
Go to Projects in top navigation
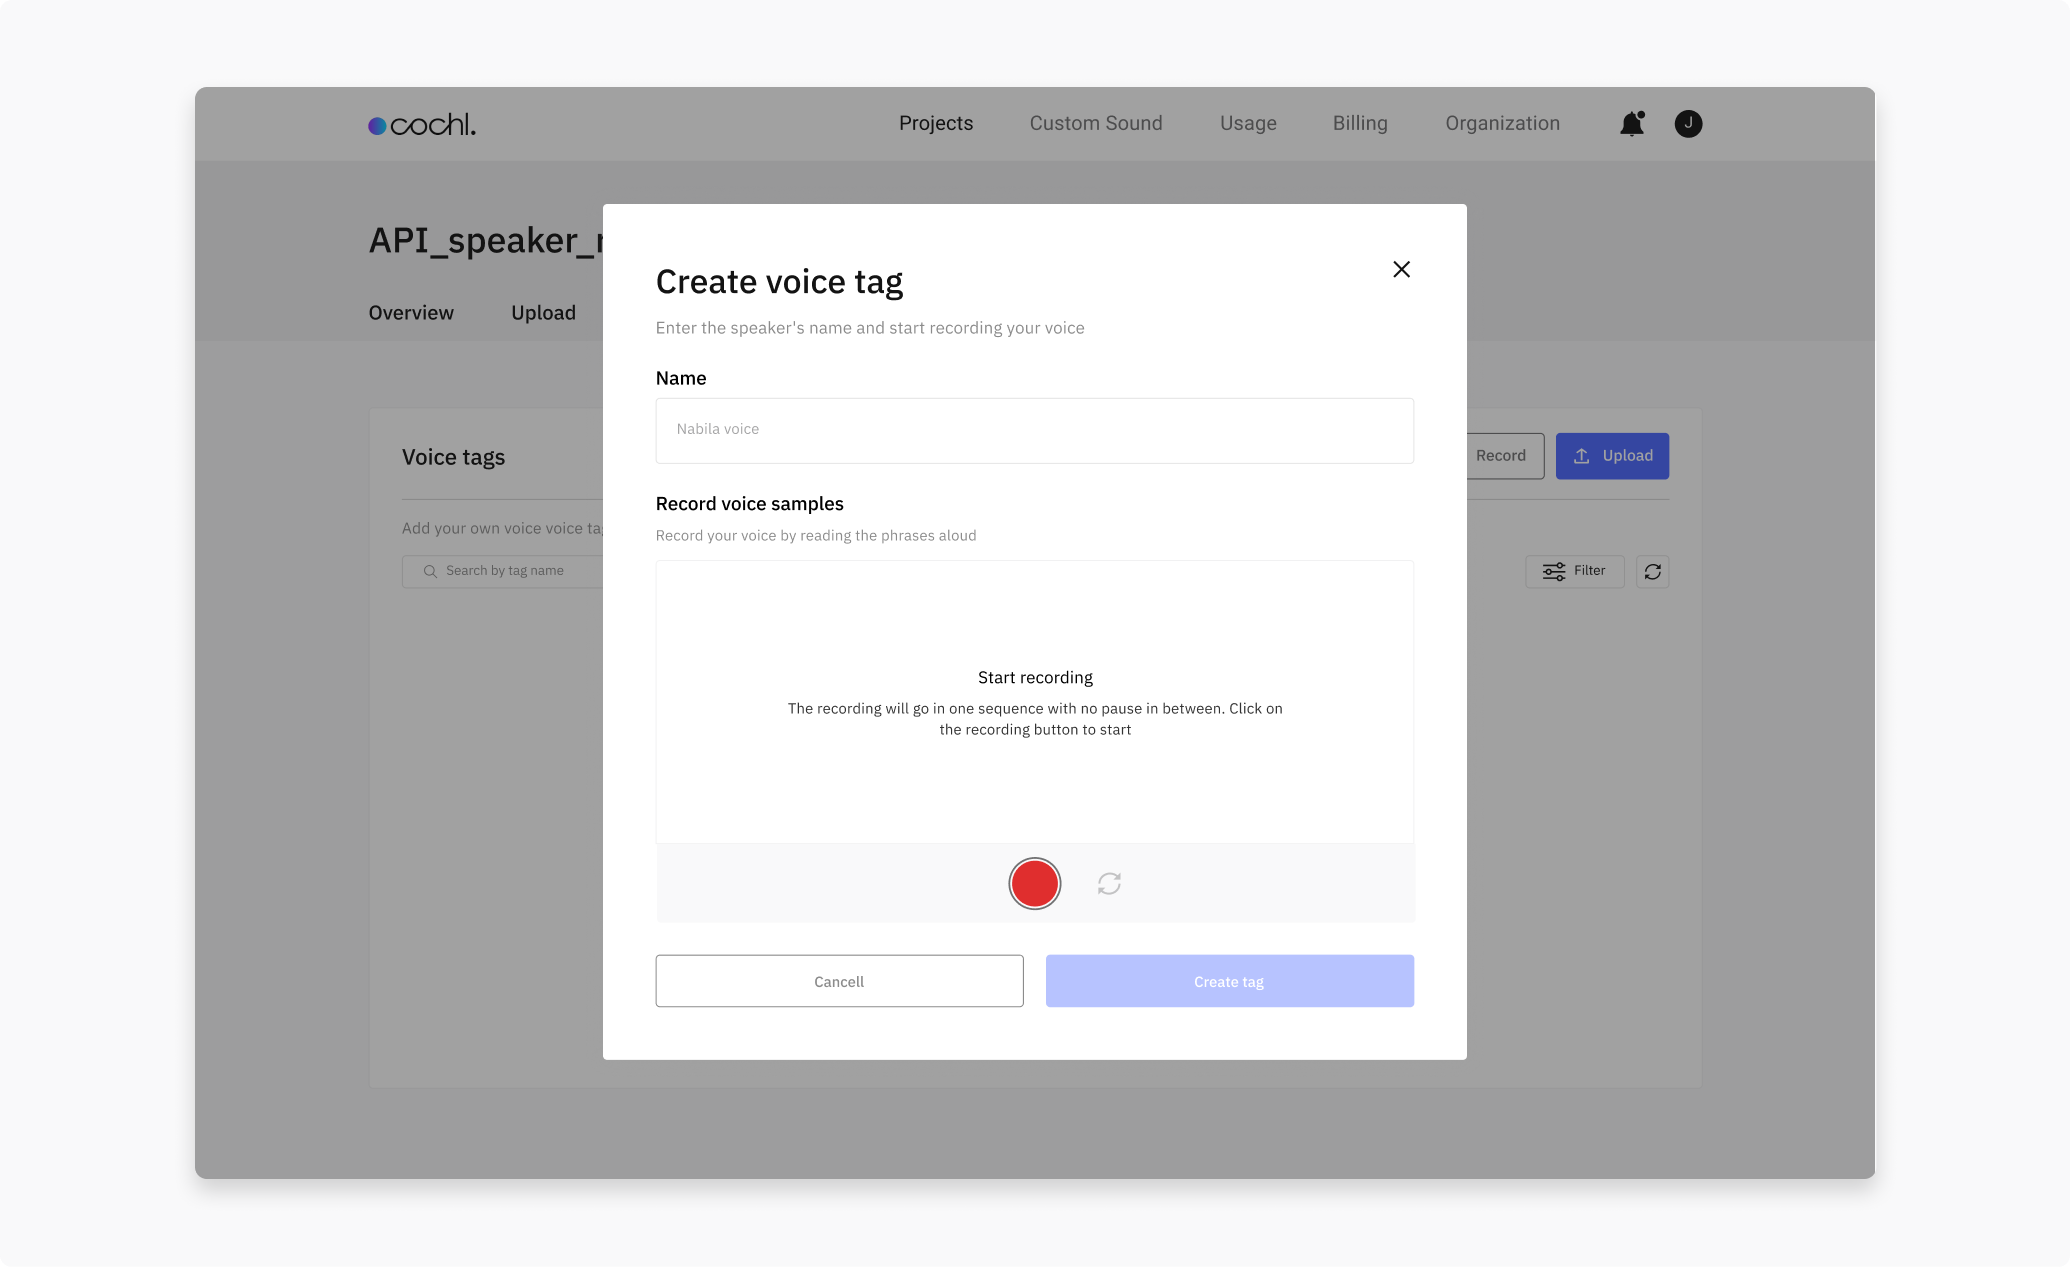pyautogui.click(x=935, y=123)
